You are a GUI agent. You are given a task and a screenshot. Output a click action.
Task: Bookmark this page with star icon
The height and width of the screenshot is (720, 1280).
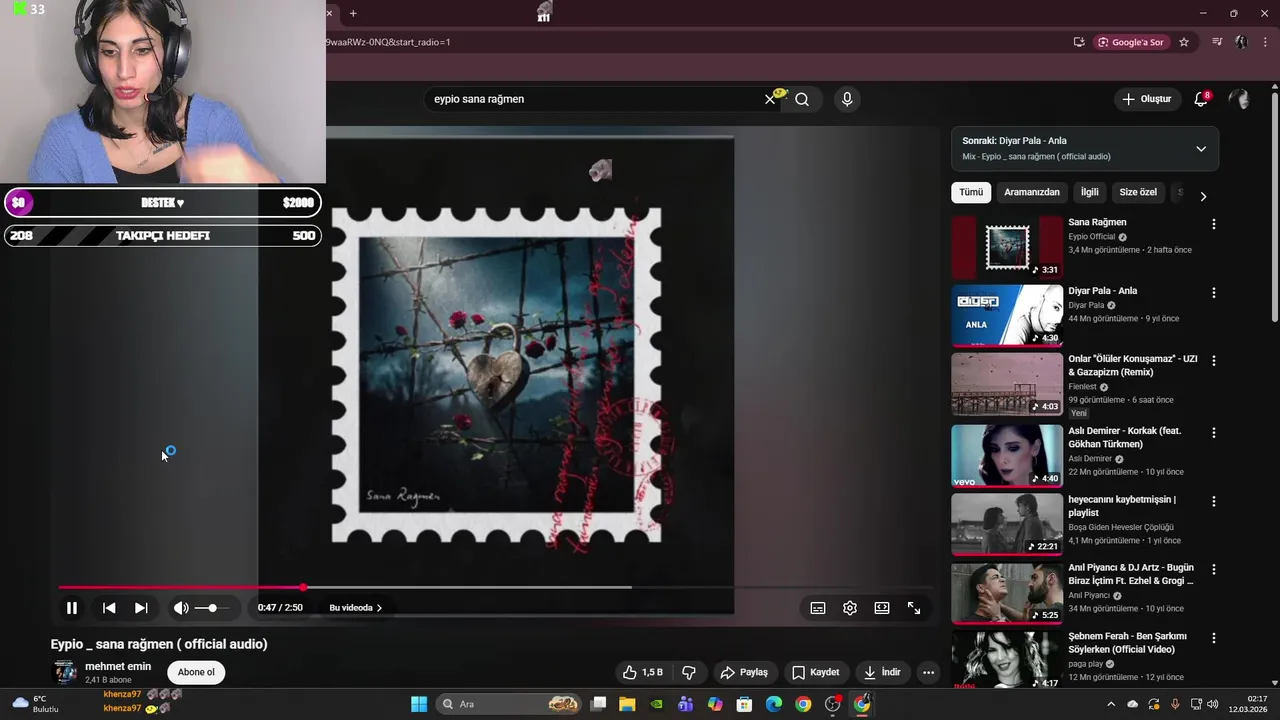pyautogui.click(x=1184, y=42)
